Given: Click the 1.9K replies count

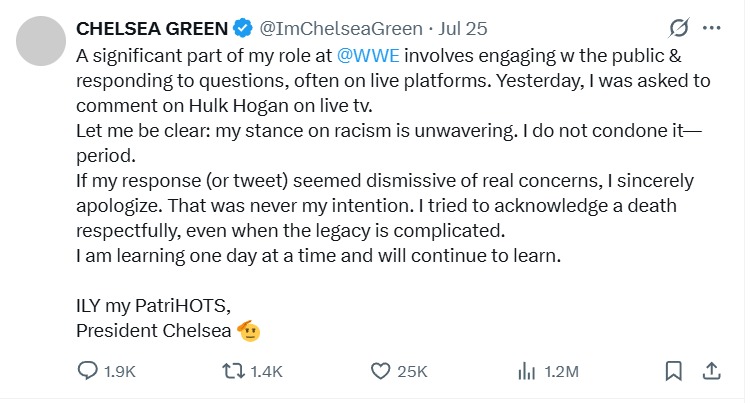Looking at the screenshot, I should tap(120, 372).
